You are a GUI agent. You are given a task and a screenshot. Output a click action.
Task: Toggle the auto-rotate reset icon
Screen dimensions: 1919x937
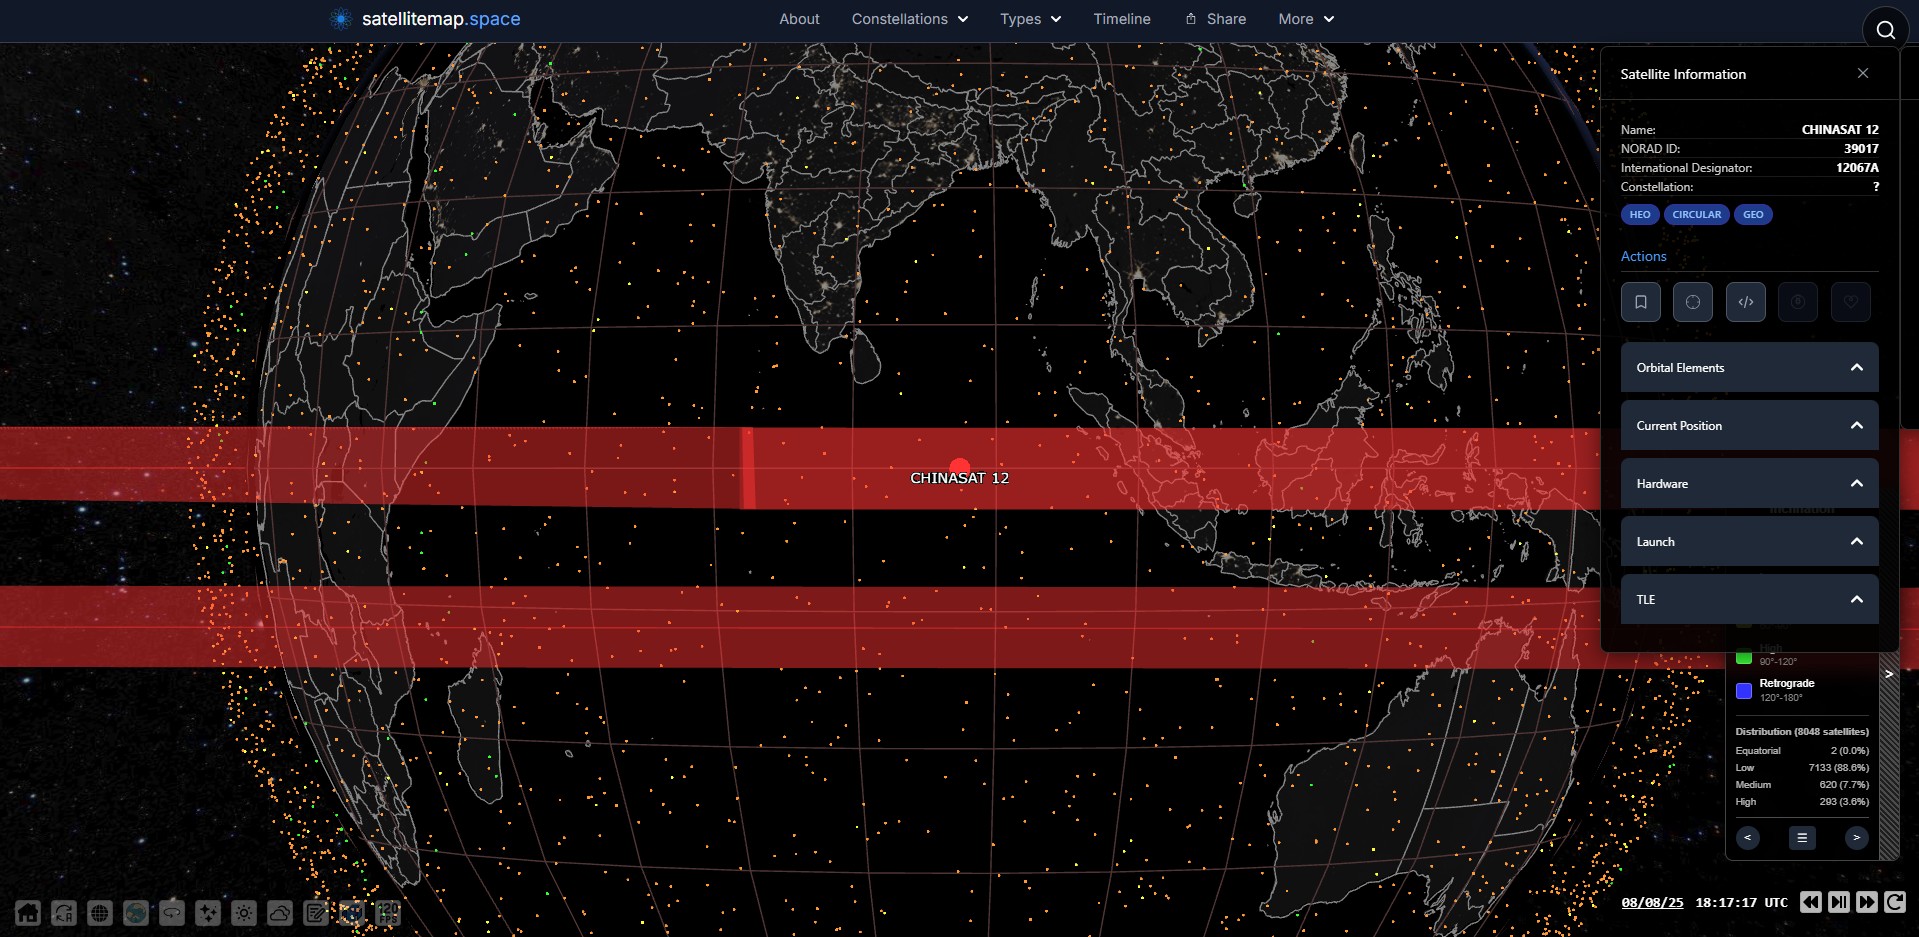[x=64, y=912]
